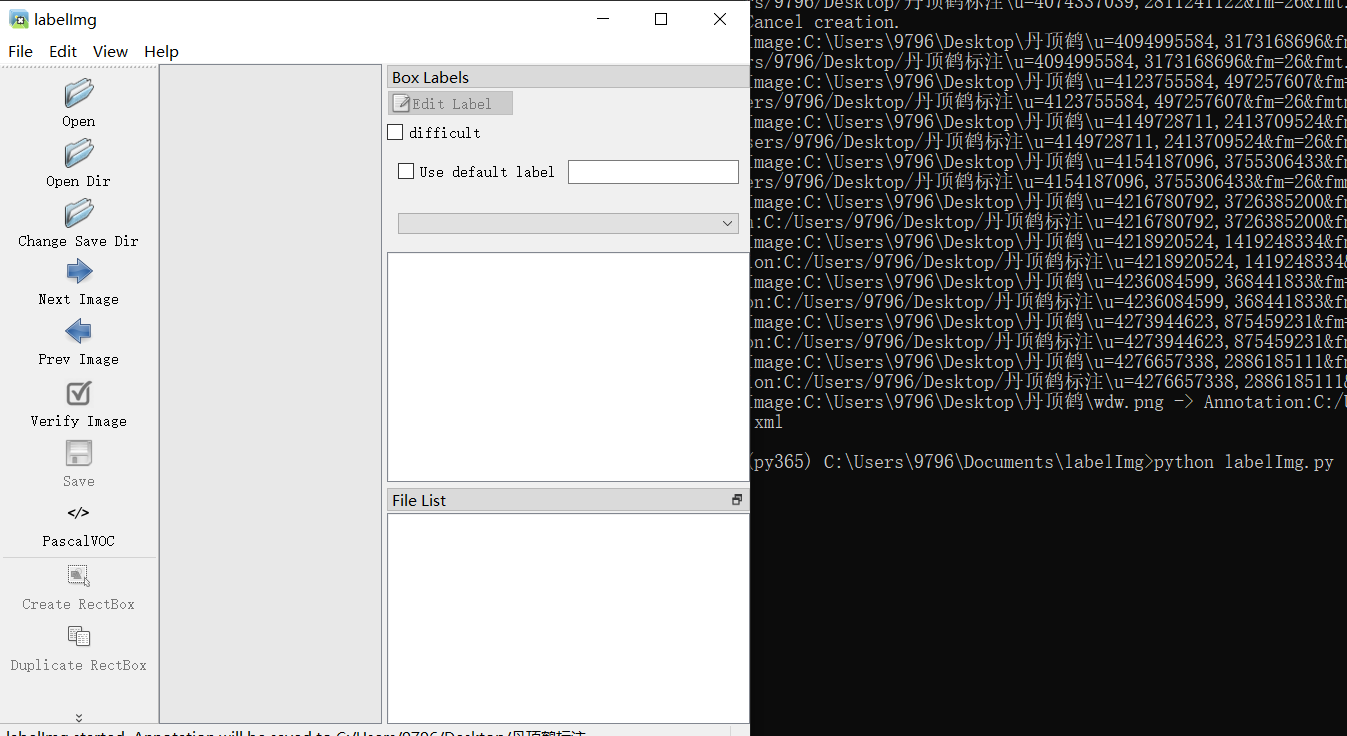Click the default label text field

click(x=653, y=172)
